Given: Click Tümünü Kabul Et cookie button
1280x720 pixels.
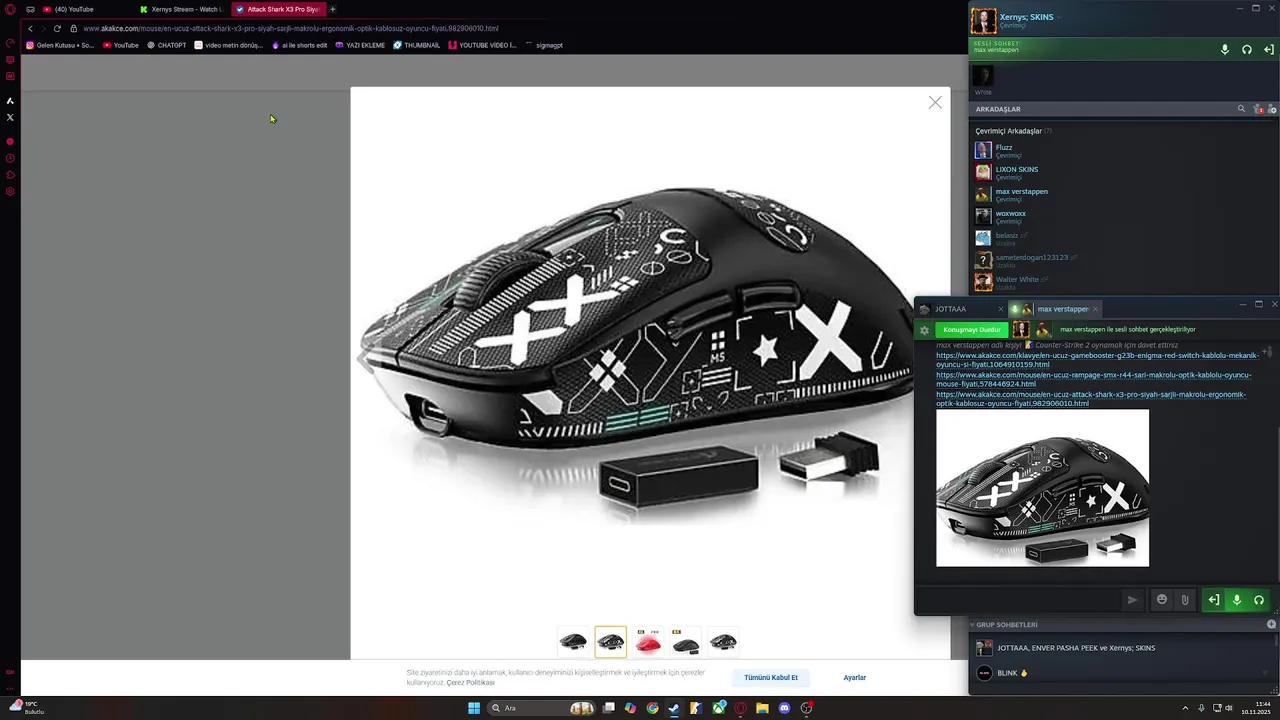Looking at the screenshot, I should point(771,677).
